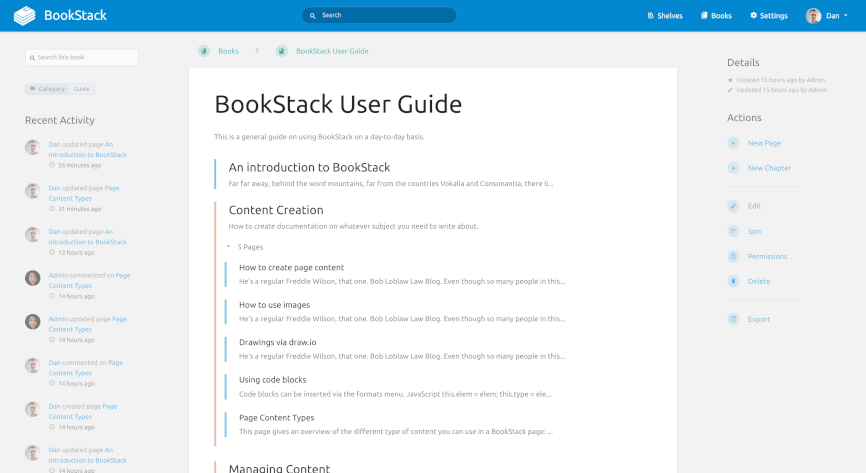
Task: Open the Books menu item
Action: pyautogui.click(x=716, y=15)
